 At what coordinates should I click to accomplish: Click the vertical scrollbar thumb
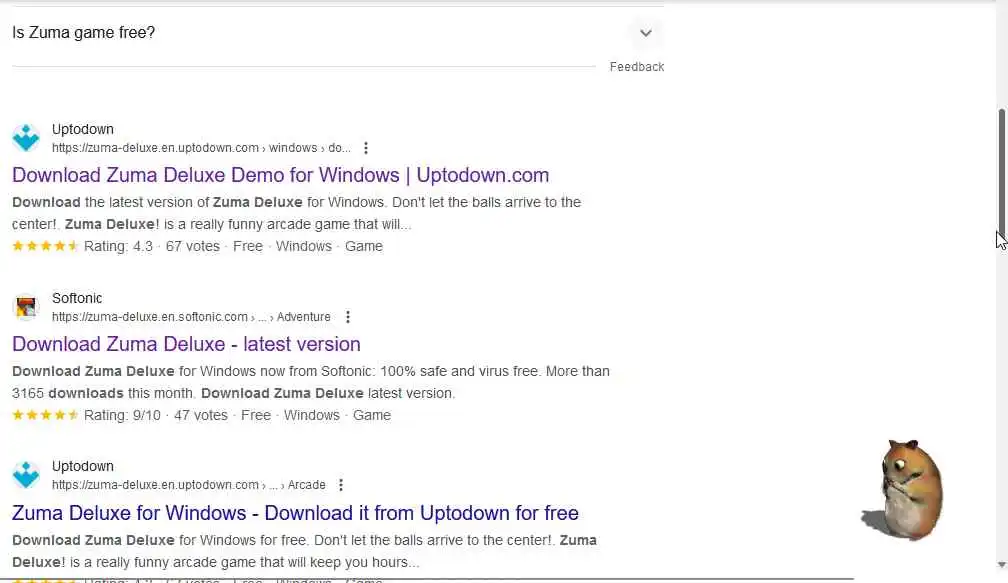point(1001,174)
